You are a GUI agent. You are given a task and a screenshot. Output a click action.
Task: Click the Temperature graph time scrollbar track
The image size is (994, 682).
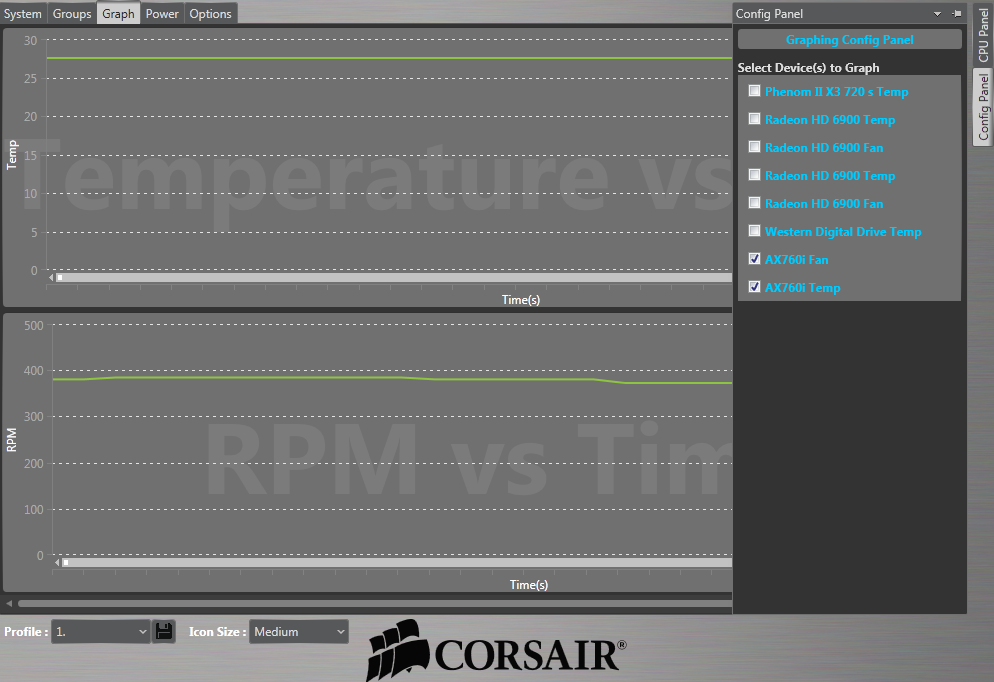coord(393,278)
